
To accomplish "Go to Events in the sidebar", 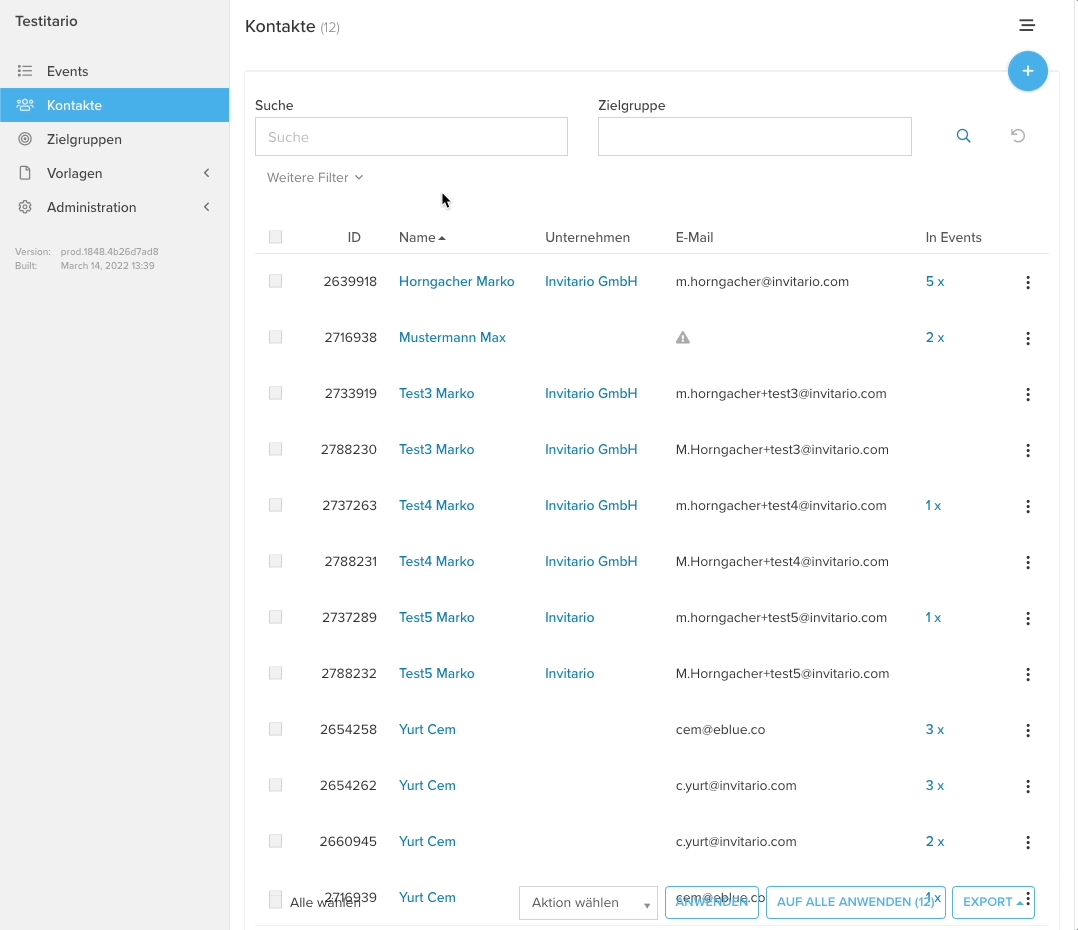I will [x=67, y=71].
